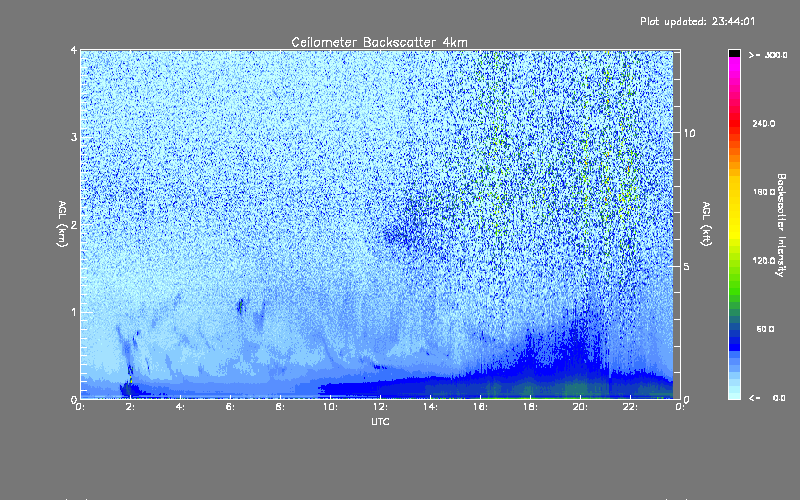Click the 3 km tick label
800x500 pixels.
pos(73,137)
